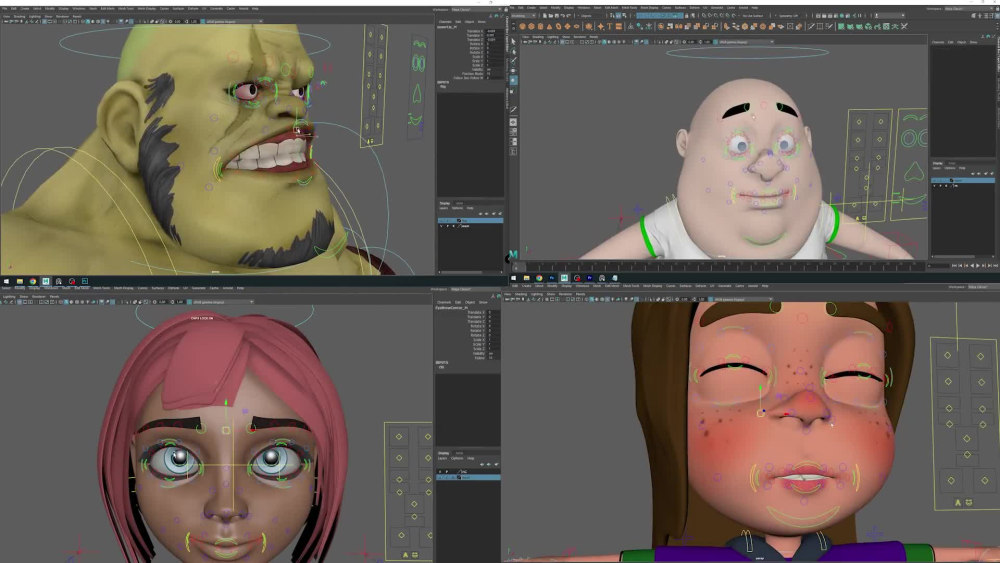Open Channels menu in pink-haired girl window channel box
This screenshot has width=1000, height=563.
tap(444, 302)
